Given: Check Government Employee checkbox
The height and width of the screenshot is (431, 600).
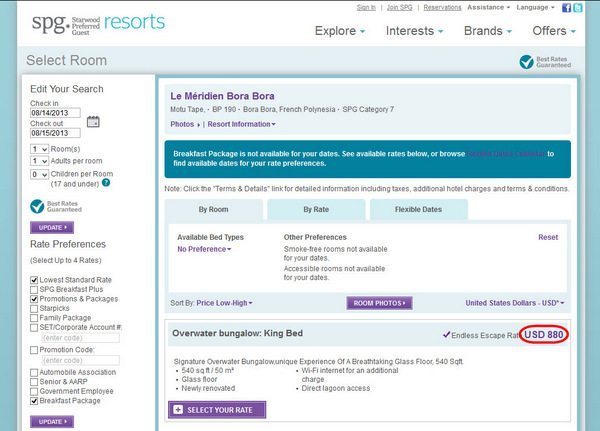Looking at the screenshot, I should (x=34, y=392).
